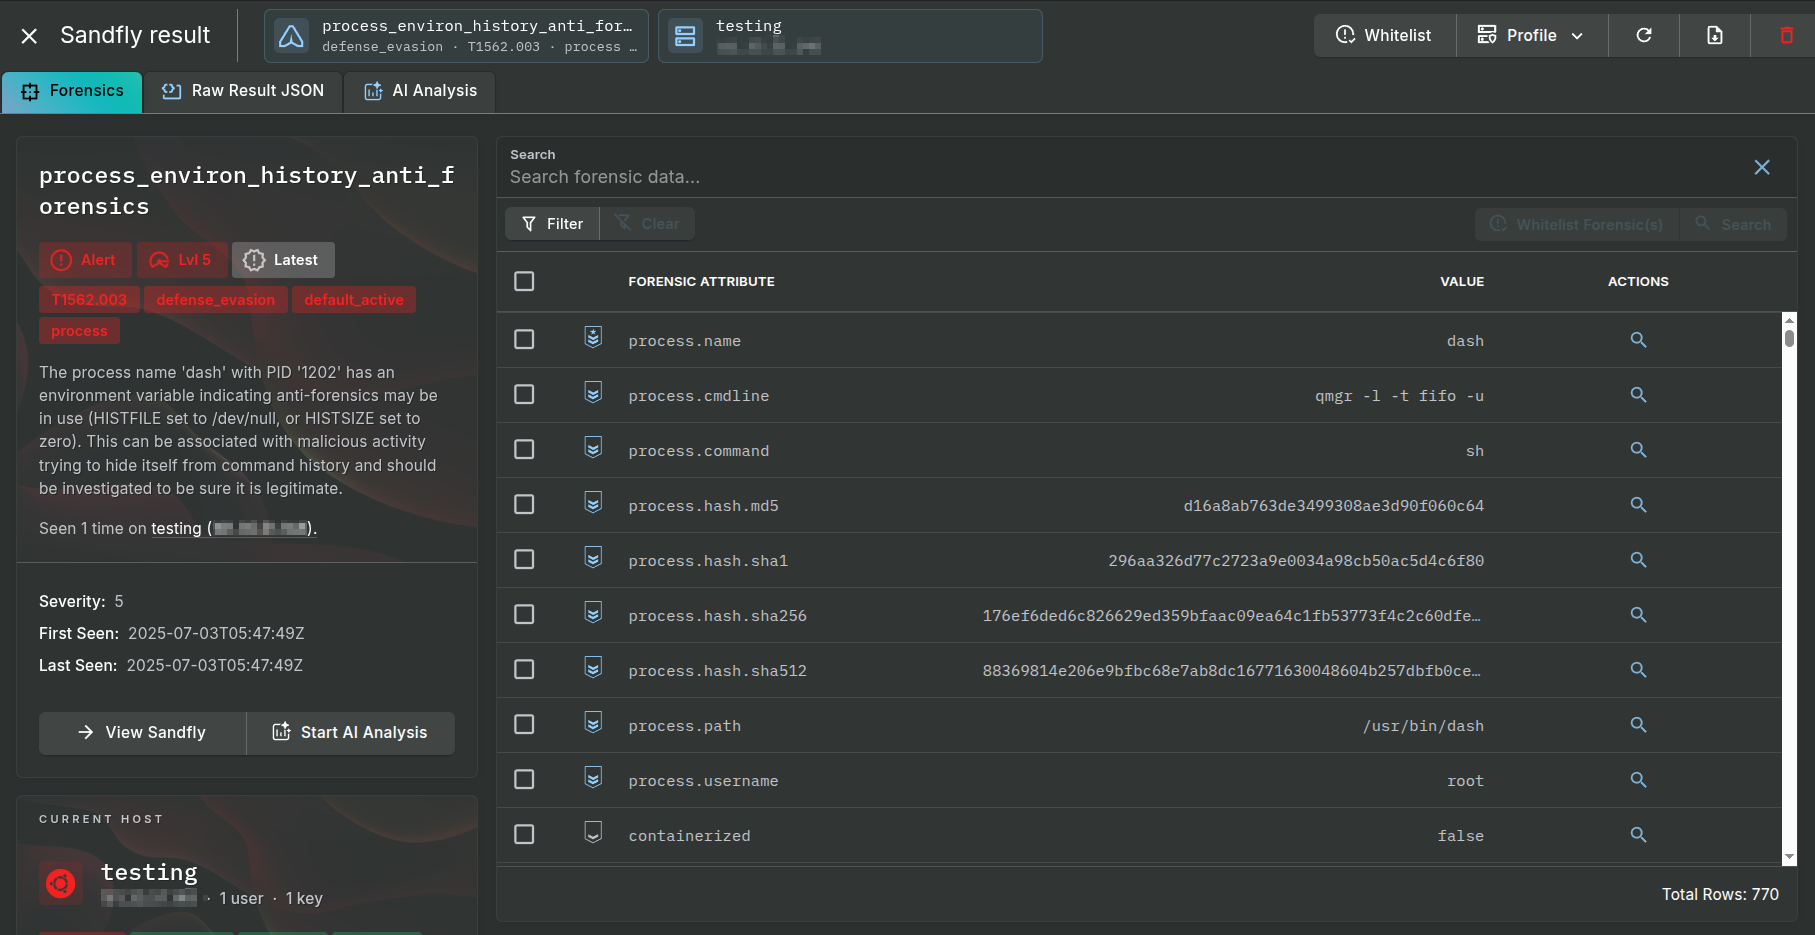The height and width of the screenshot is (935, 1815).
Task: Click the Whitelist button
Action: point(1384,35)
